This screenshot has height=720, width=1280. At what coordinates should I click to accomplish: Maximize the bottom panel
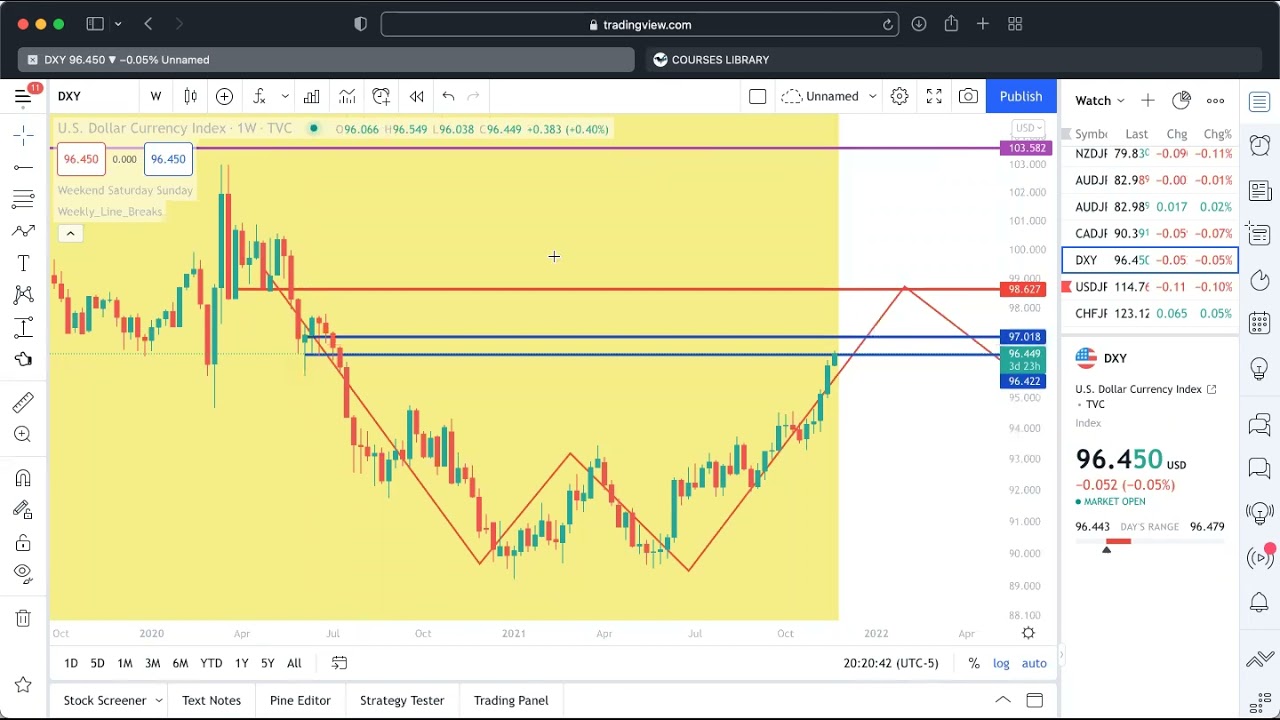1034,700
